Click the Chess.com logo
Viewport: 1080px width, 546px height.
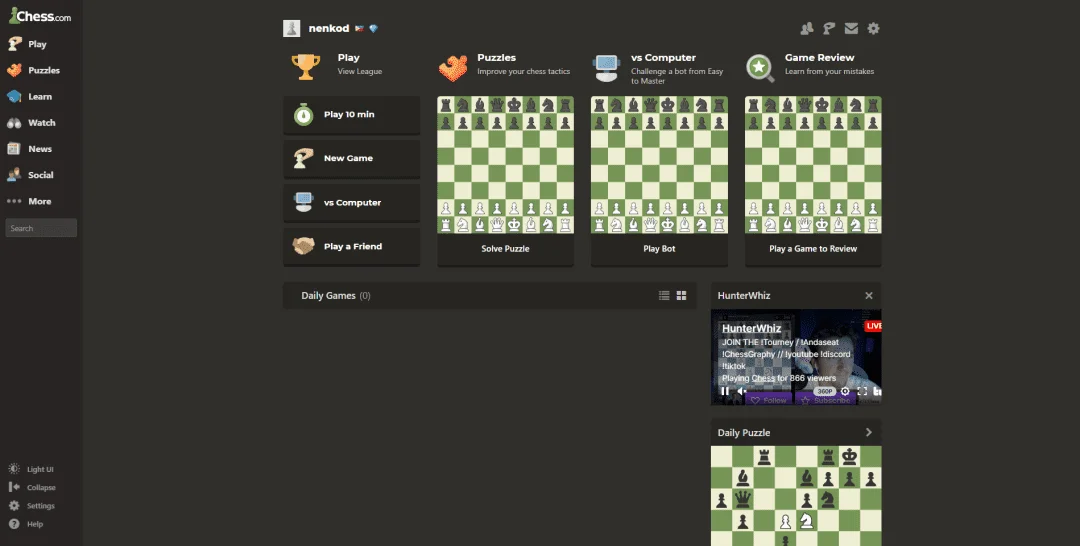pos(40,16)
